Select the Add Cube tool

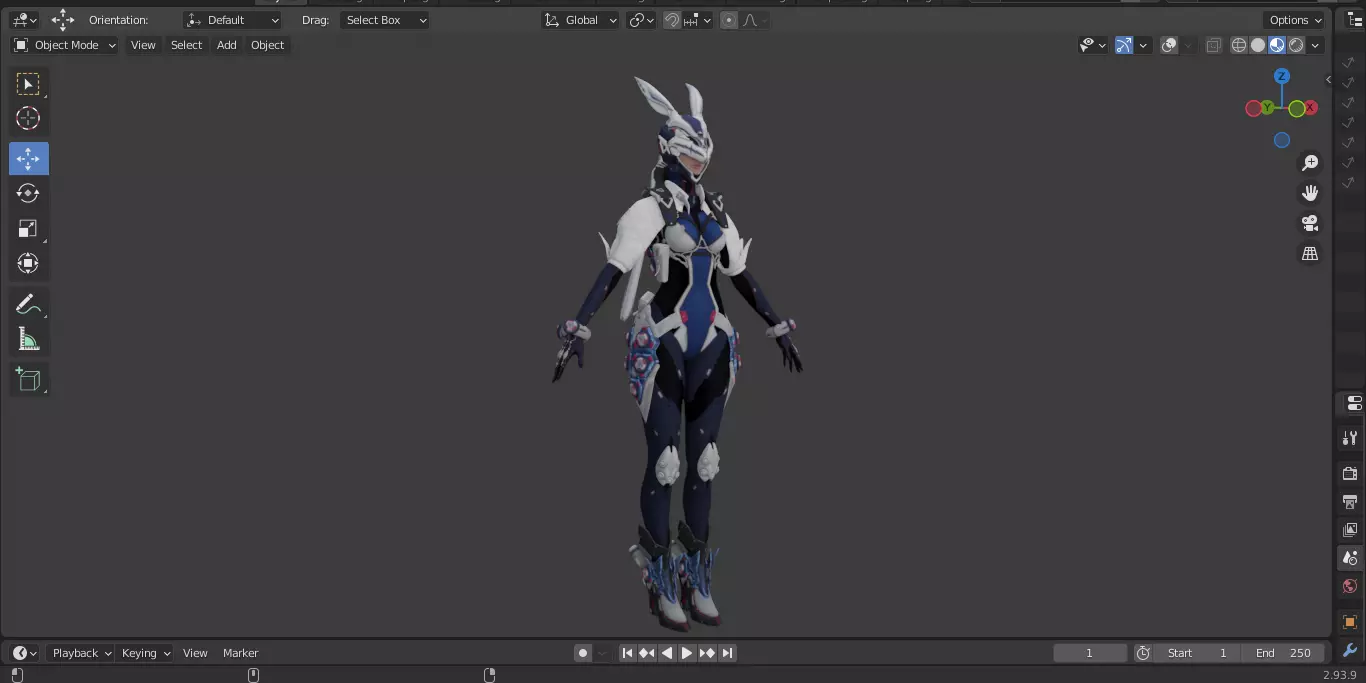pyautogui.click(x=28, y=380)
